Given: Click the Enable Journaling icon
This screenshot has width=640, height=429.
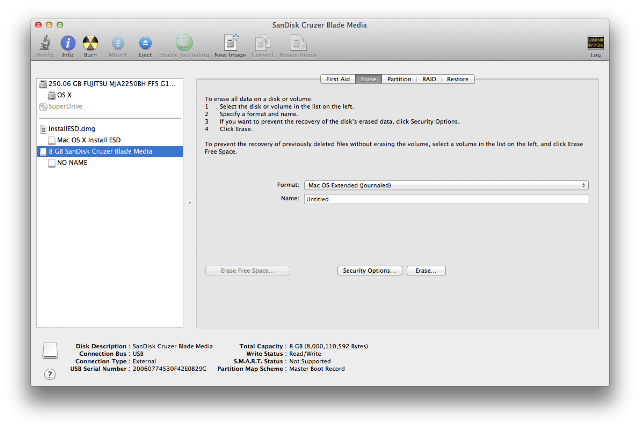Looking at the screenshot, I should click(184, 42).
